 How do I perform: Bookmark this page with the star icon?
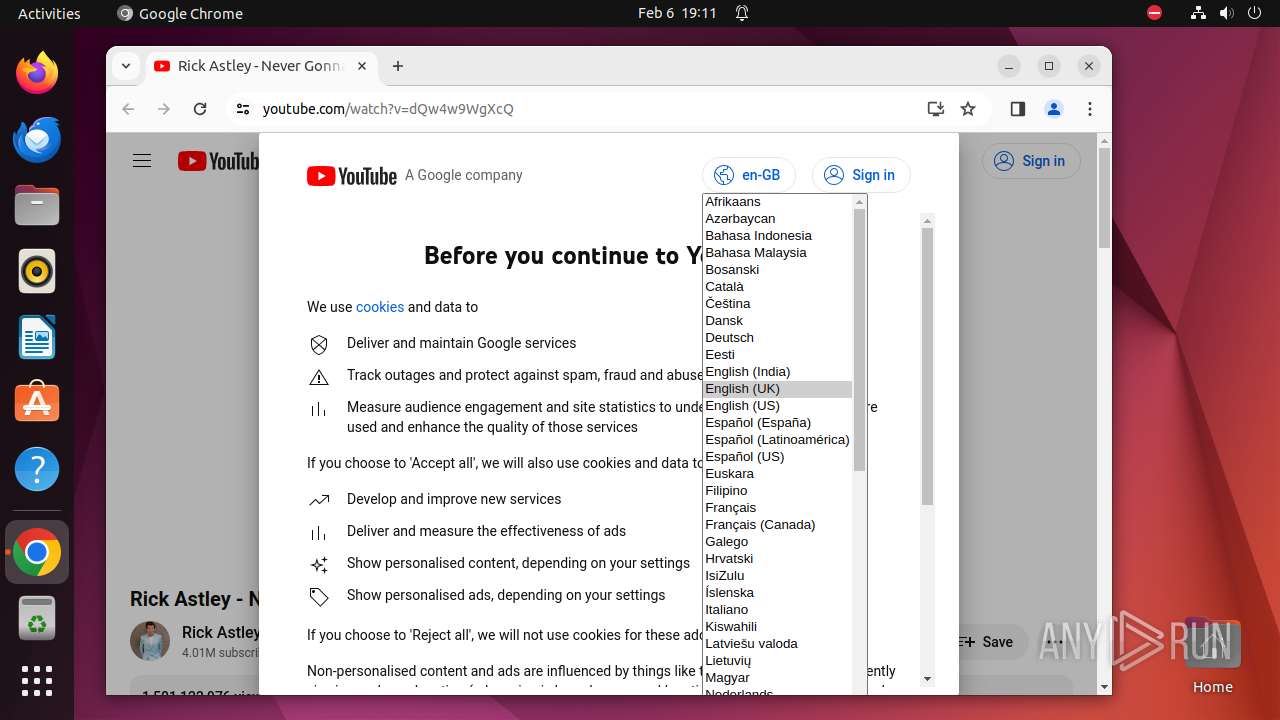point(968,109)
